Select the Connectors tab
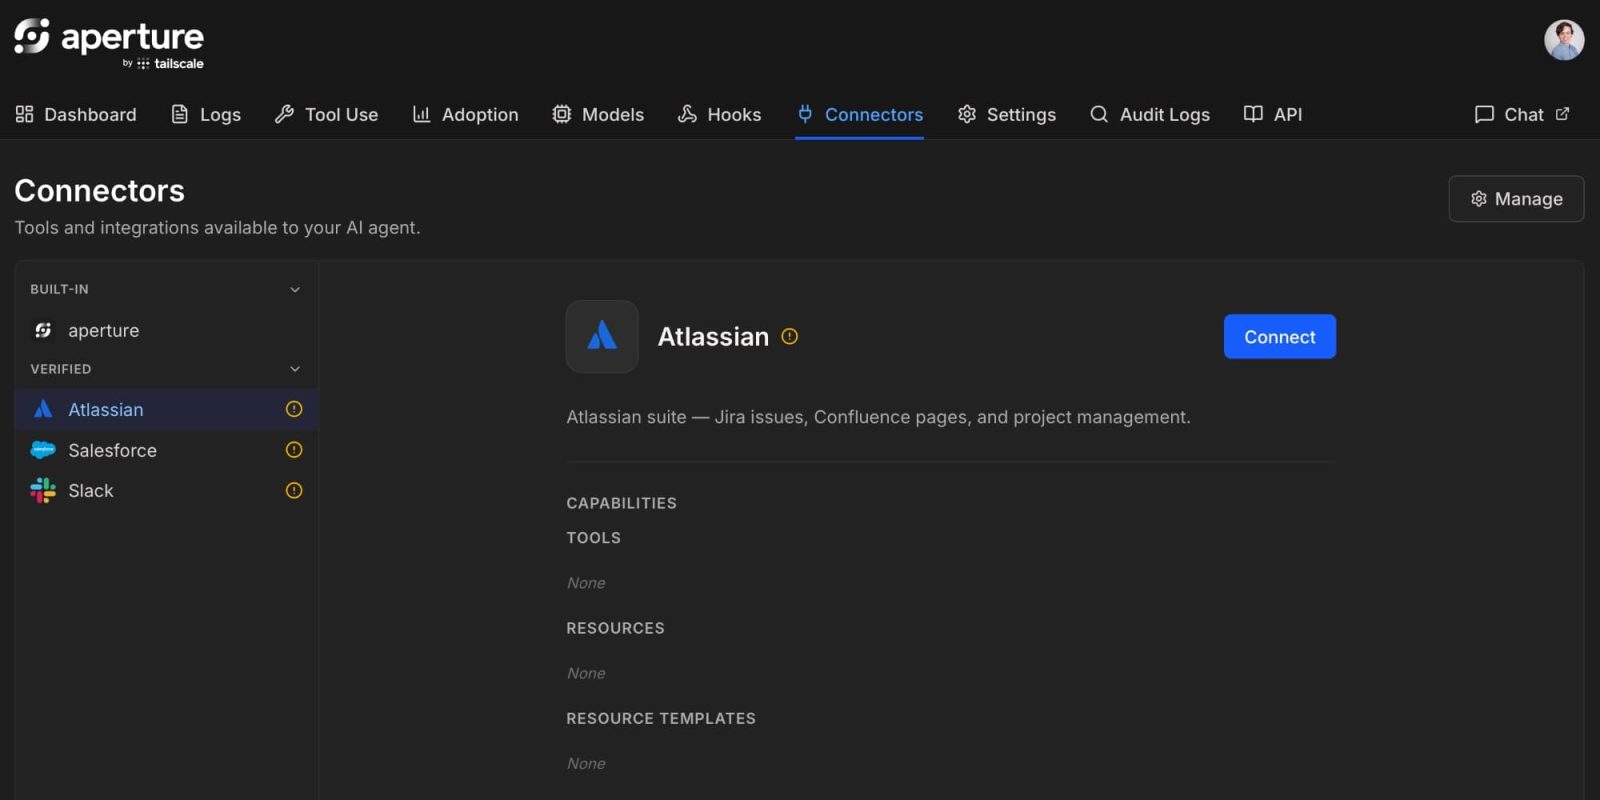 coord(860,114)
